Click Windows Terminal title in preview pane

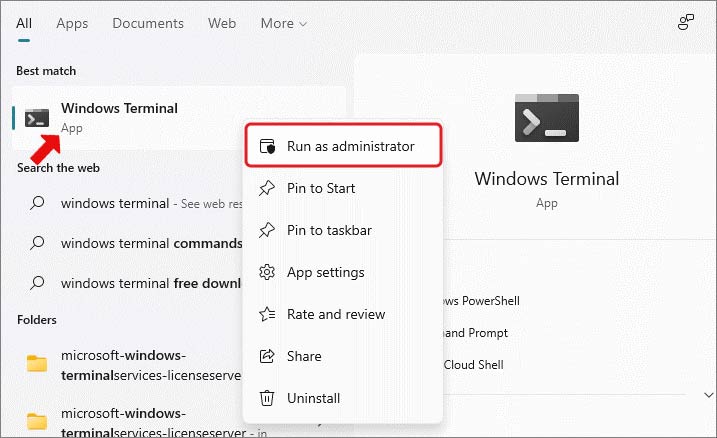click(x=546, y=179)
